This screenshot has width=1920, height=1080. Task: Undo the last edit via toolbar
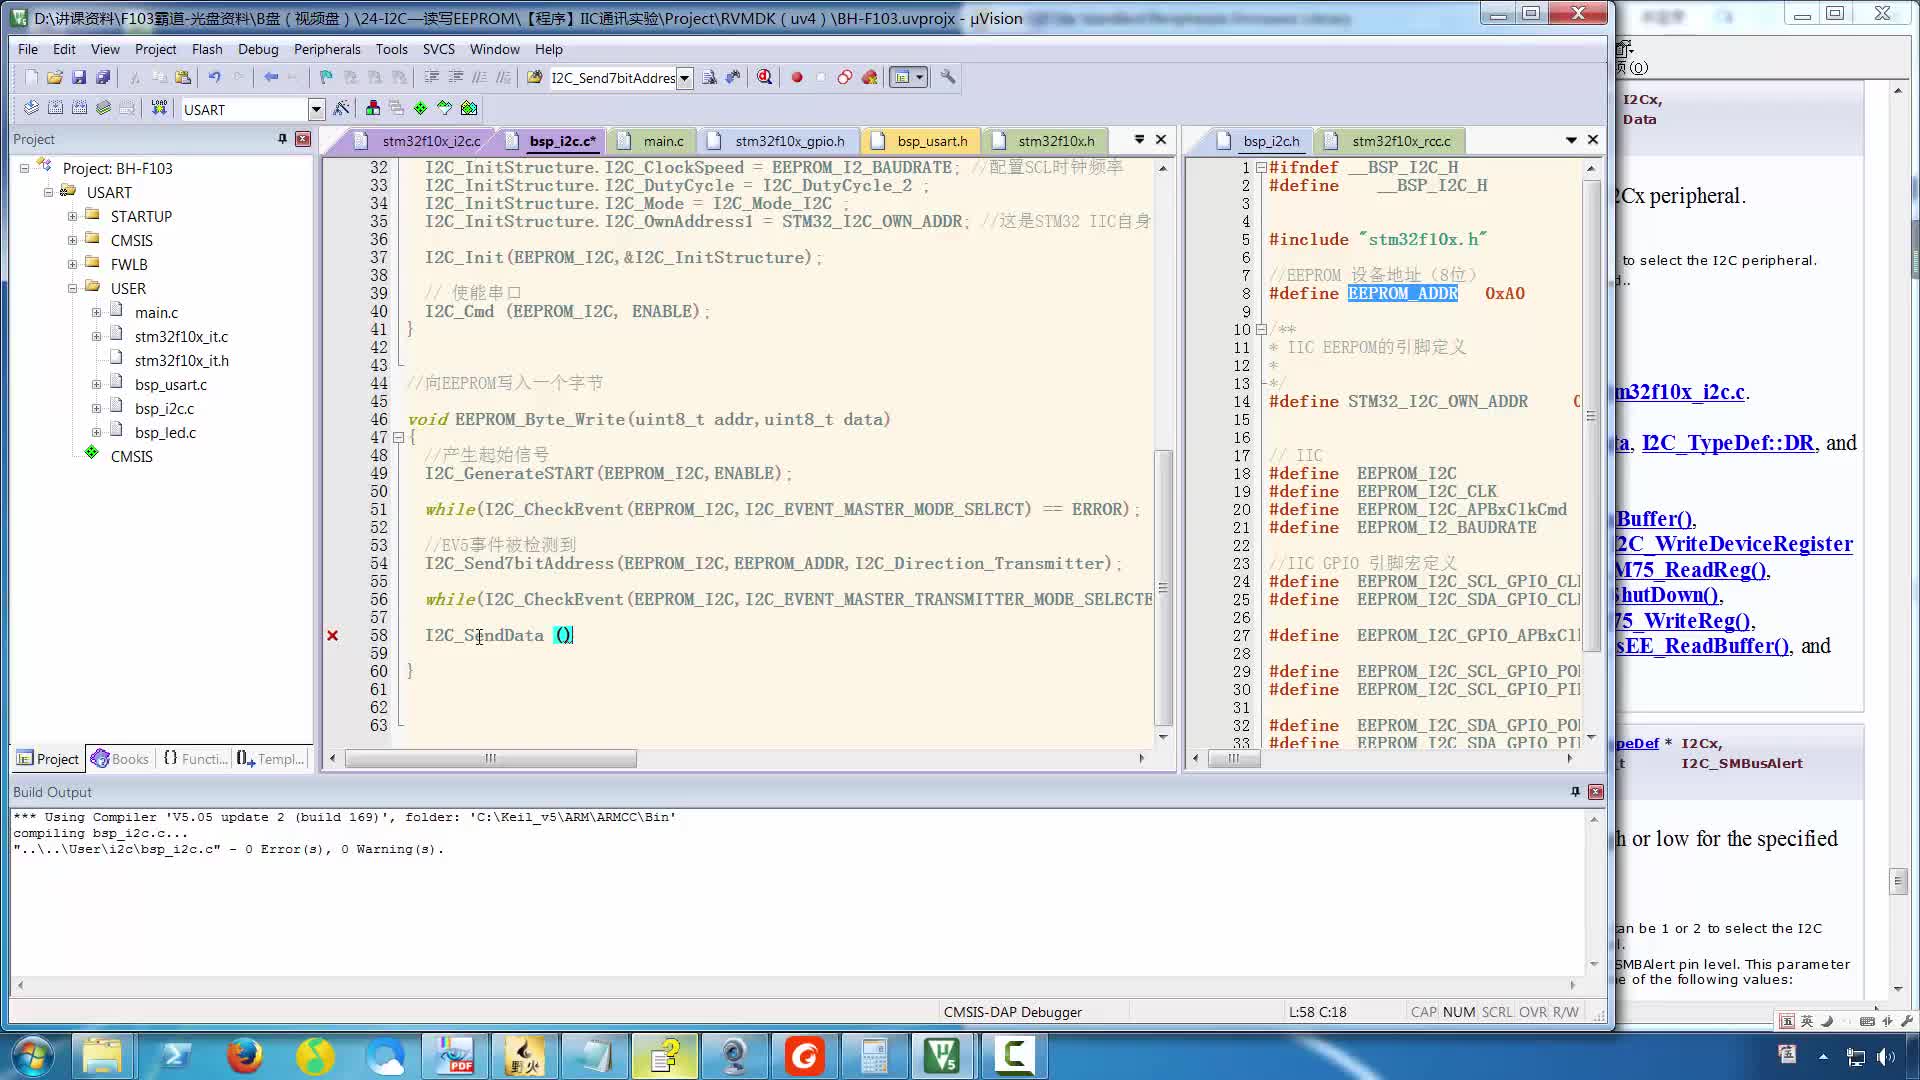tap(214, 77)
